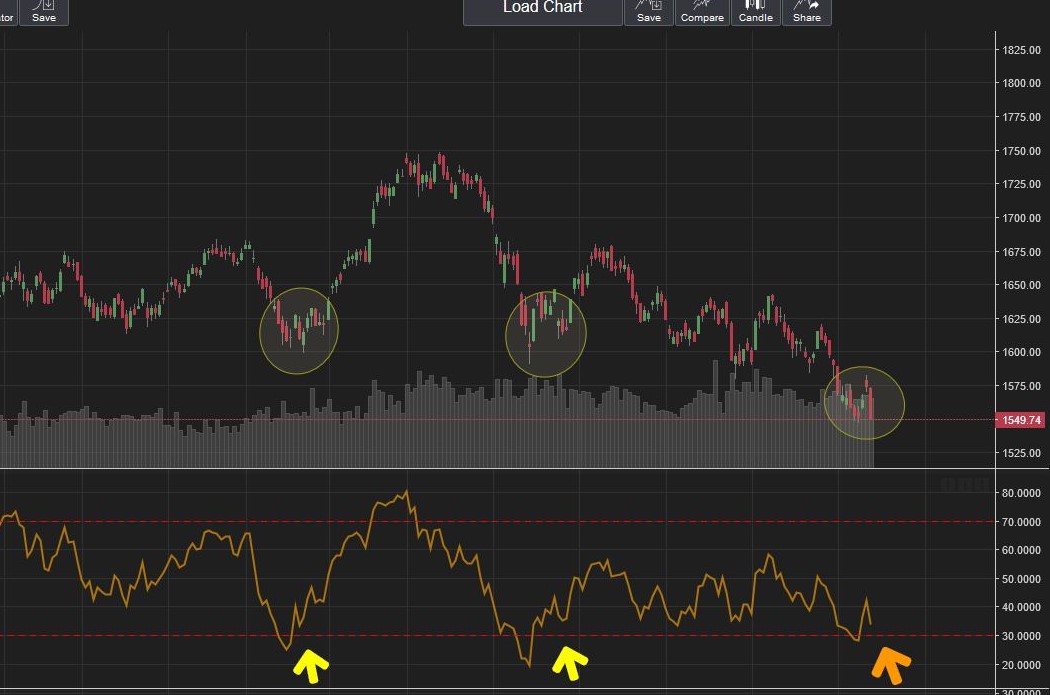Click the Save icon beside Load Chart

[x=649, y=11]
